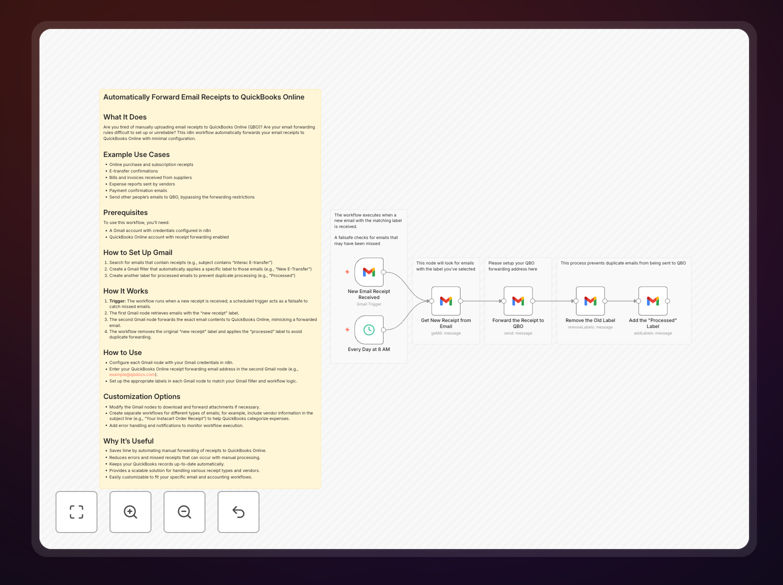
Task: Click the 'Why It's Useful' heading
Action: (x=128, y=441)
